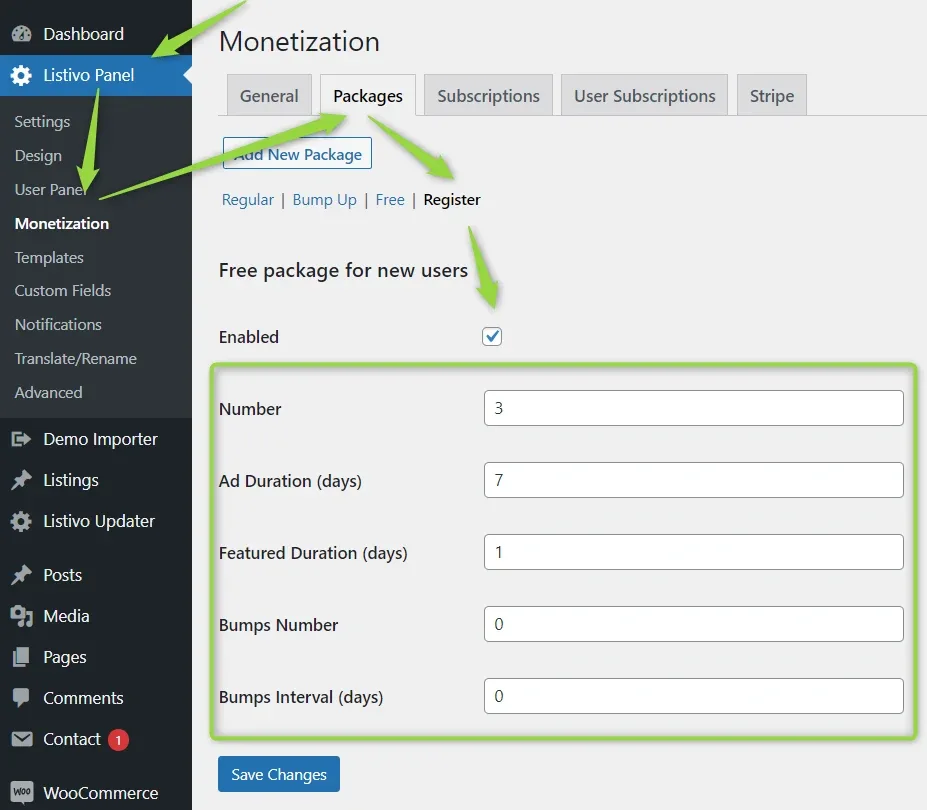Open Translate/Rename submenu item
The height and width of the screenshot is (810, 927).
76,359
